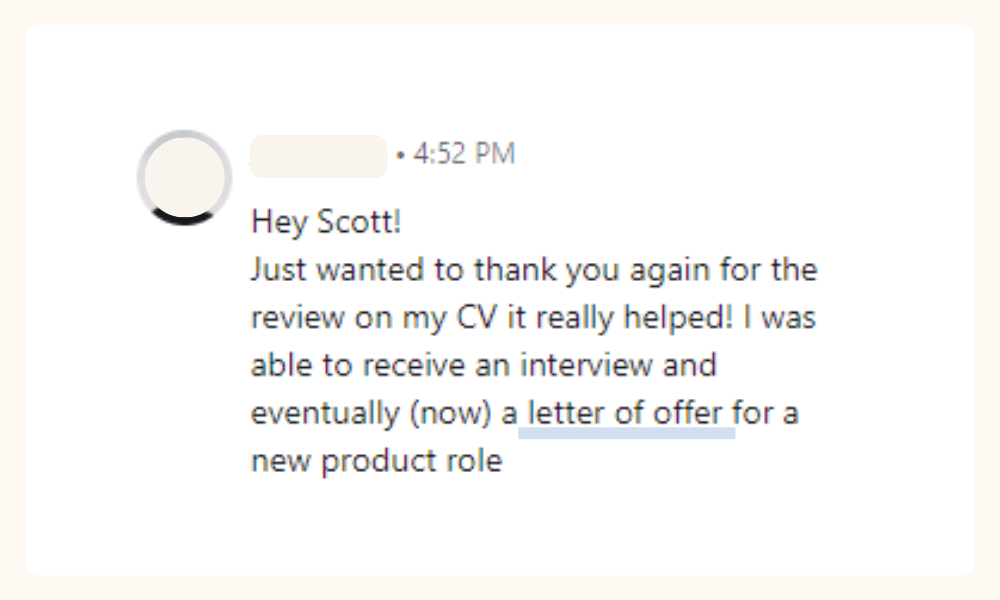This screenshot has width=1000, height=600.
Task: Click the blue underline highlight below offer
Action: [x=626, y=434]
